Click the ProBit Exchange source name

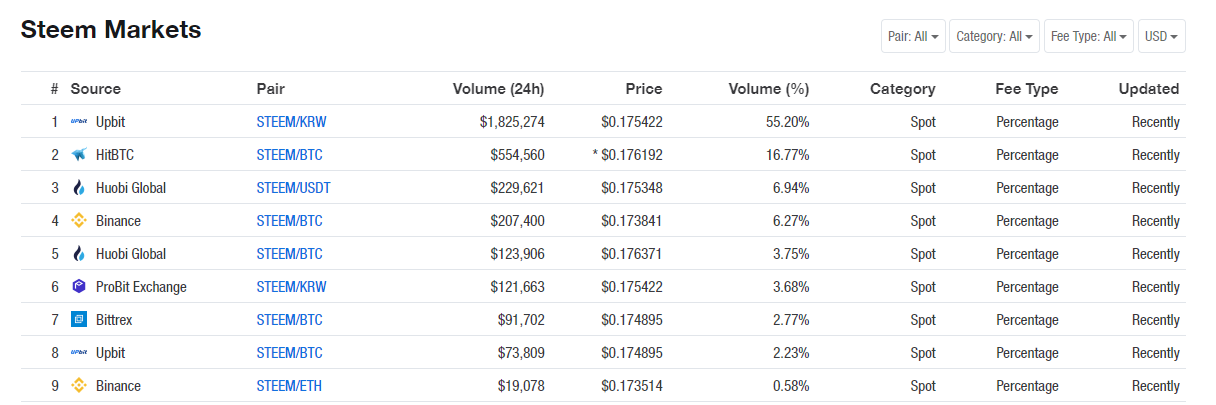(141, 287)
